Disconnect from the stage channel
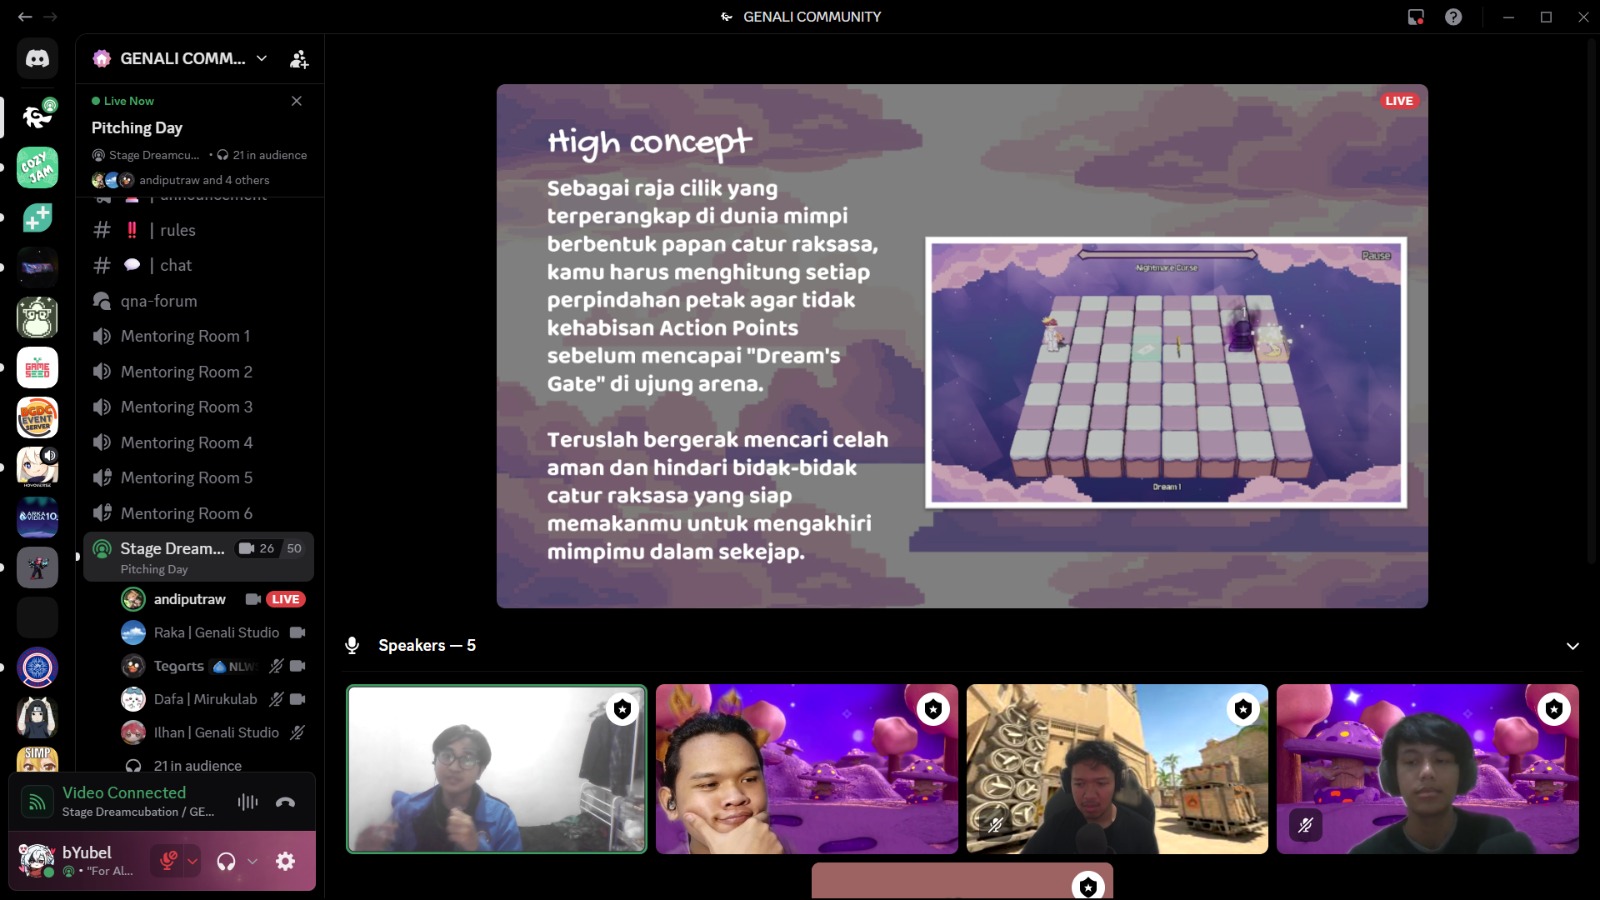Screen dimensions: 1600x900 coord(285,802)
